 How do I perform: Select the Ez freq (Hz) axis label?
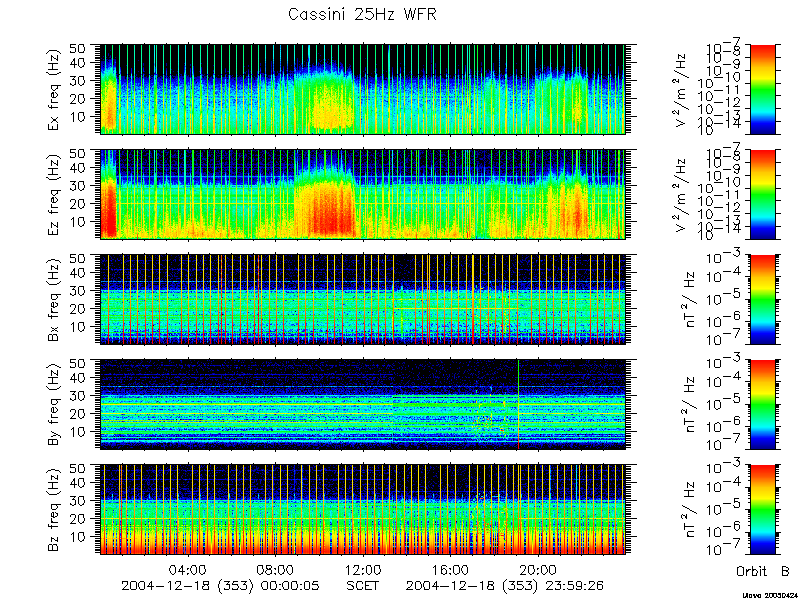point(55,194)
